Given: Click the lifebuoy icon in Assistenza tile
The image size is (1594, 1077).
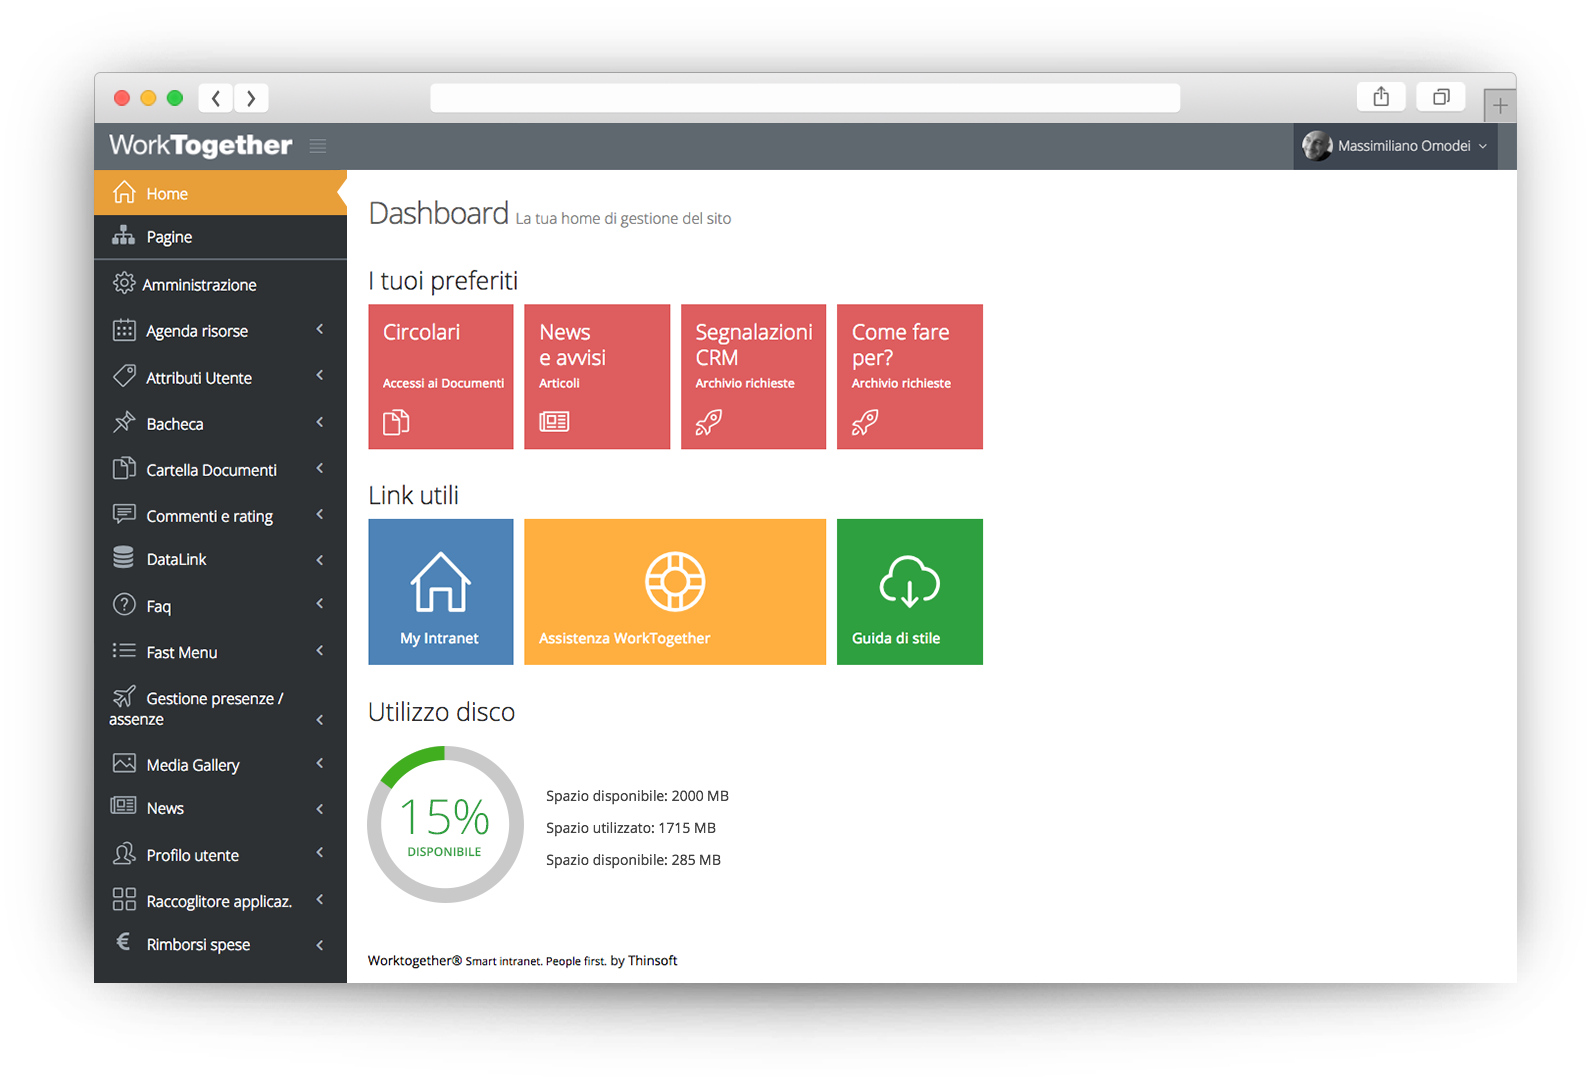Looking at the screenshot, I should pyautogui.click(x=675, y=581).
